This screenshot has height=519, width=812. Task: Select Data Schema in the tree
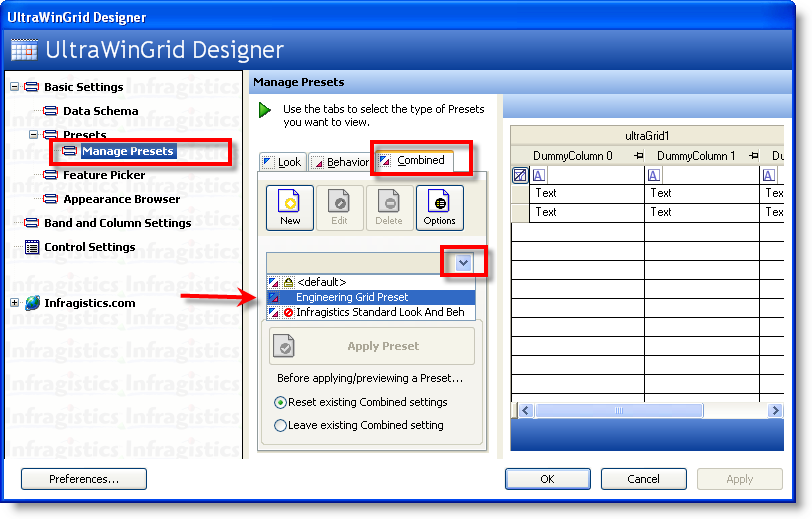pyautogui.click(x=100, y=110)
